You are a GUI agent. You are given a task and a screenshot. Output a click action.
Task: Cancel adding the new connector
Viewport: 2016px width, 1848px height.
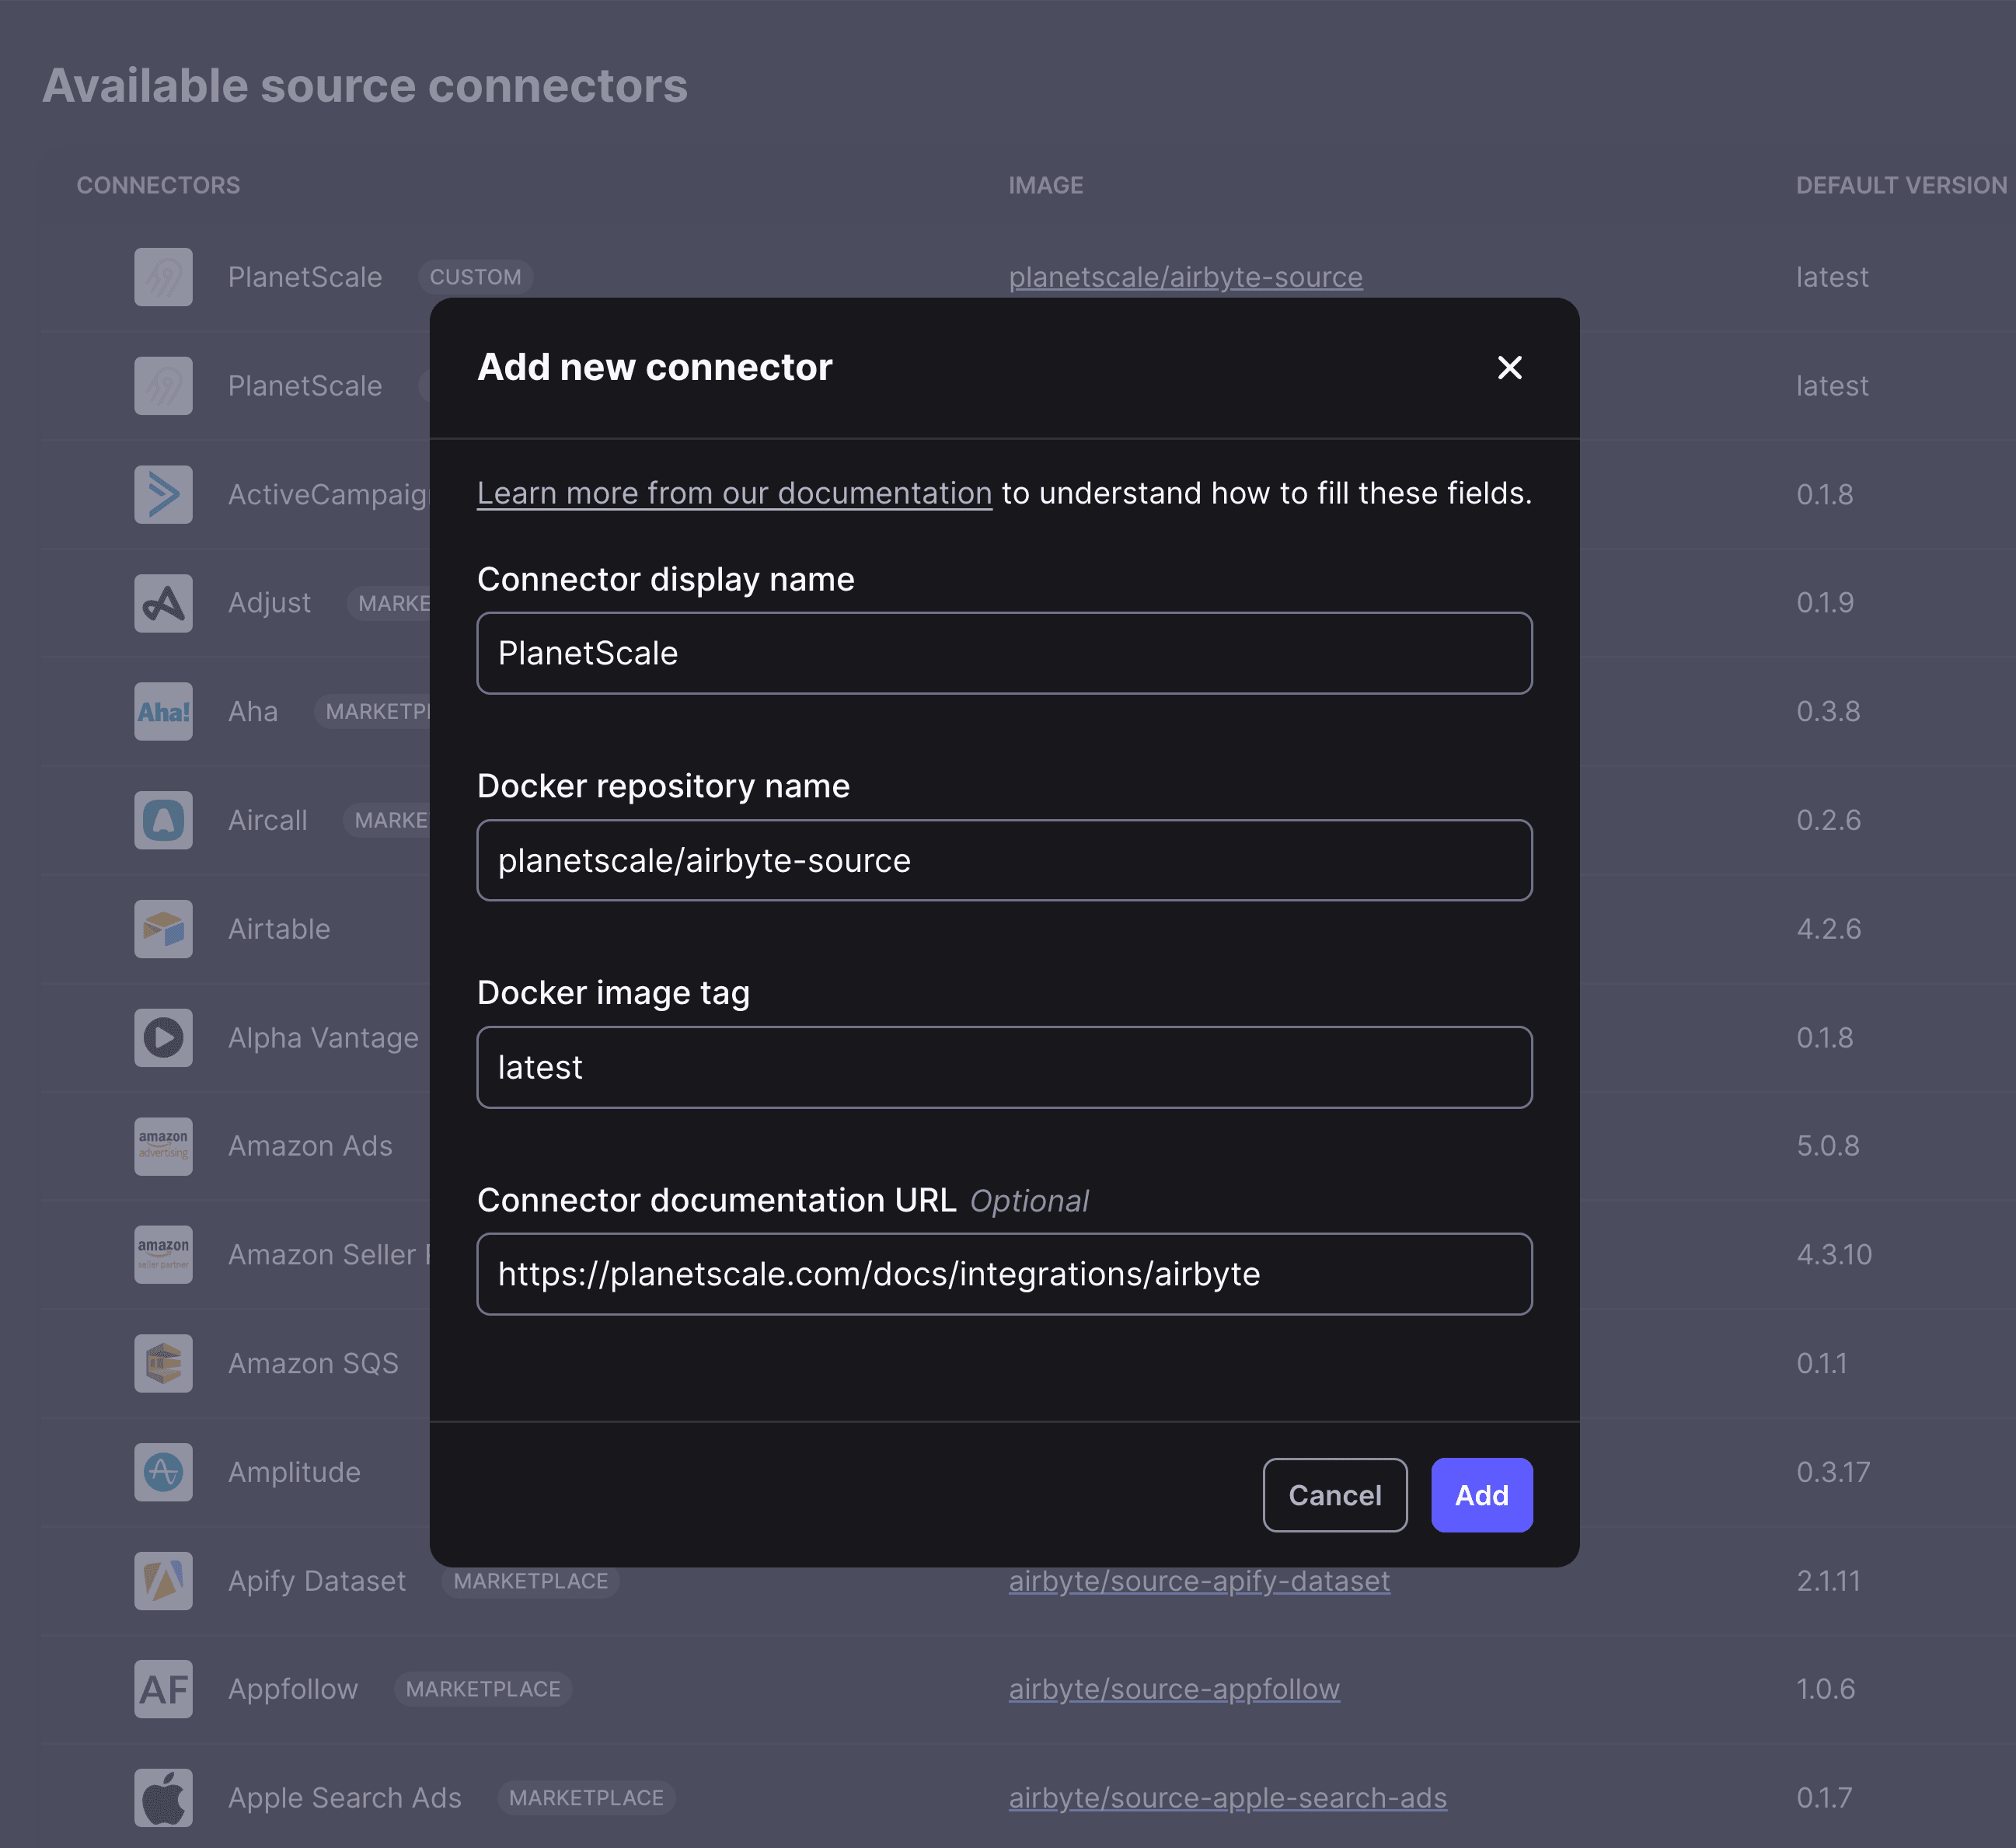pyautogui.click(x=1335, y=1495)
